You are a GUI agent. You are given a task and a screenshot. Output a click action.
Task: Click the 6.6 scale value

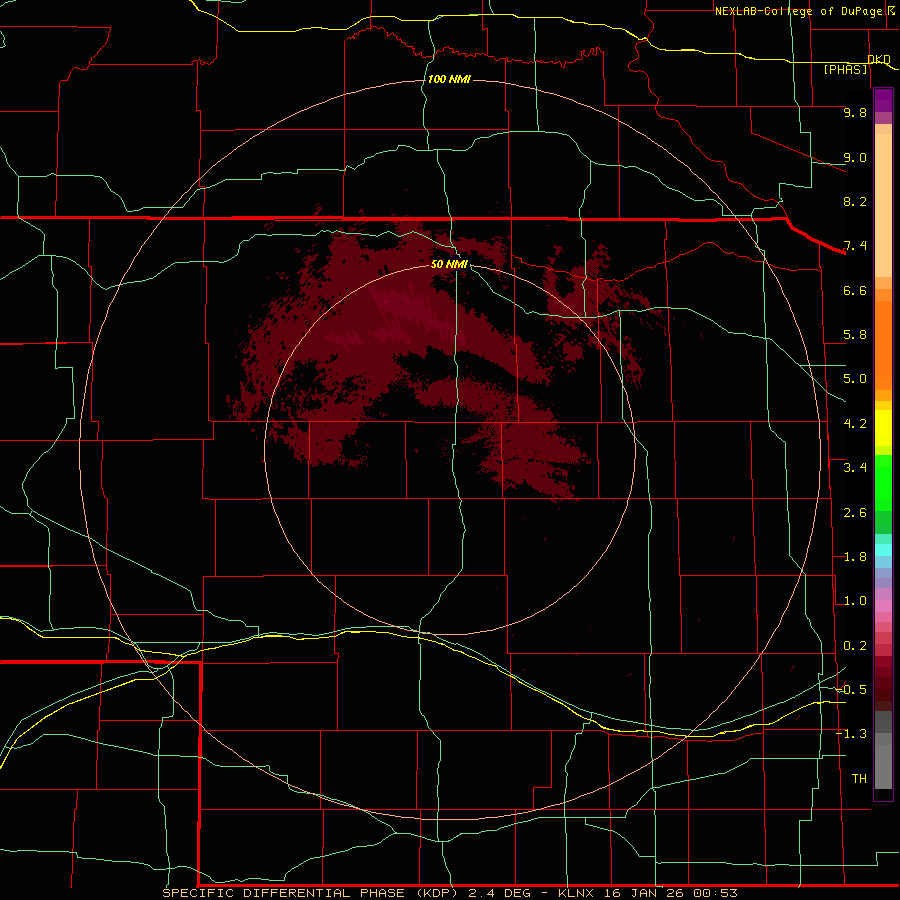tap(855, 290)
